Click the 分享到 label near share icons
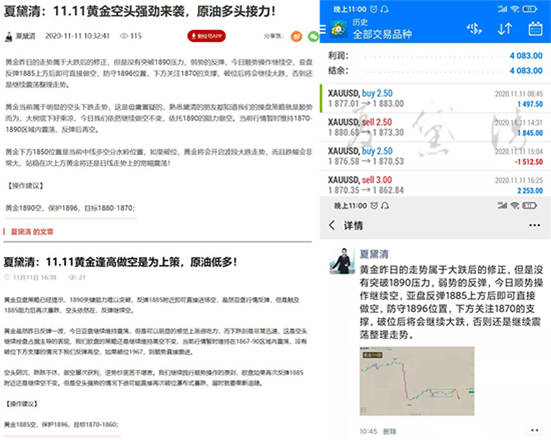551x440 pixels. [x=273, y=36]
